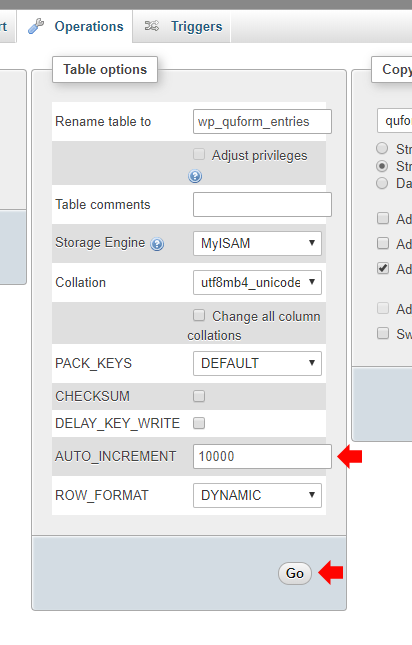Viewport: 412px width, 645px height.
Task: Click the Triggers tab icon
Action: pos(151,26)
